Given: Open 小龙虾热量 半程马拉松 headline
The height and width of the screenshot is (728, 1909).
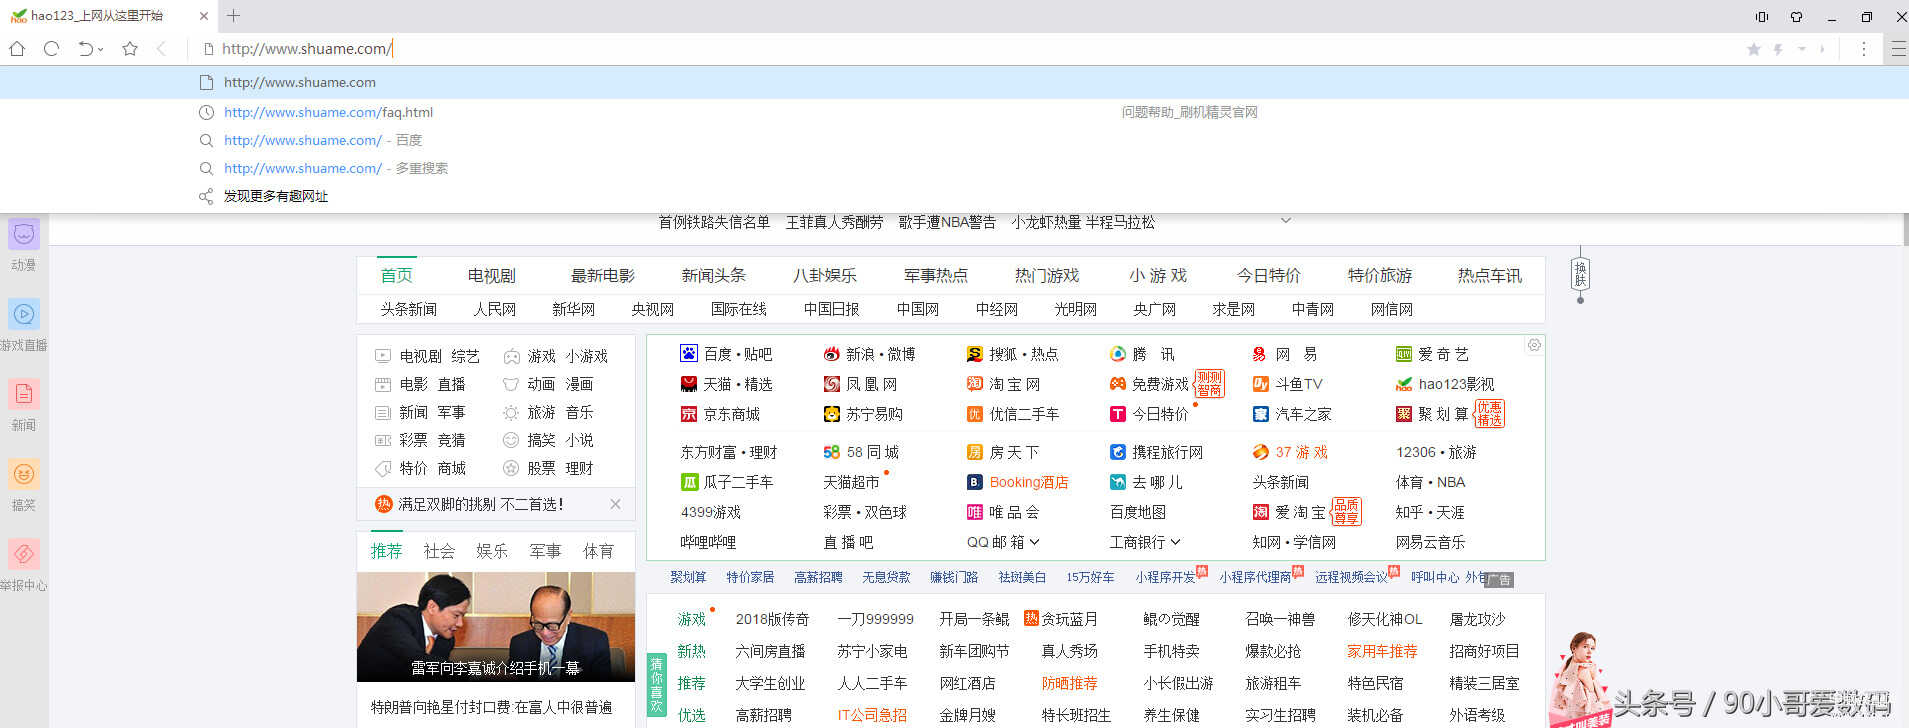Looking at the screenshot, I should point(1083,222).
